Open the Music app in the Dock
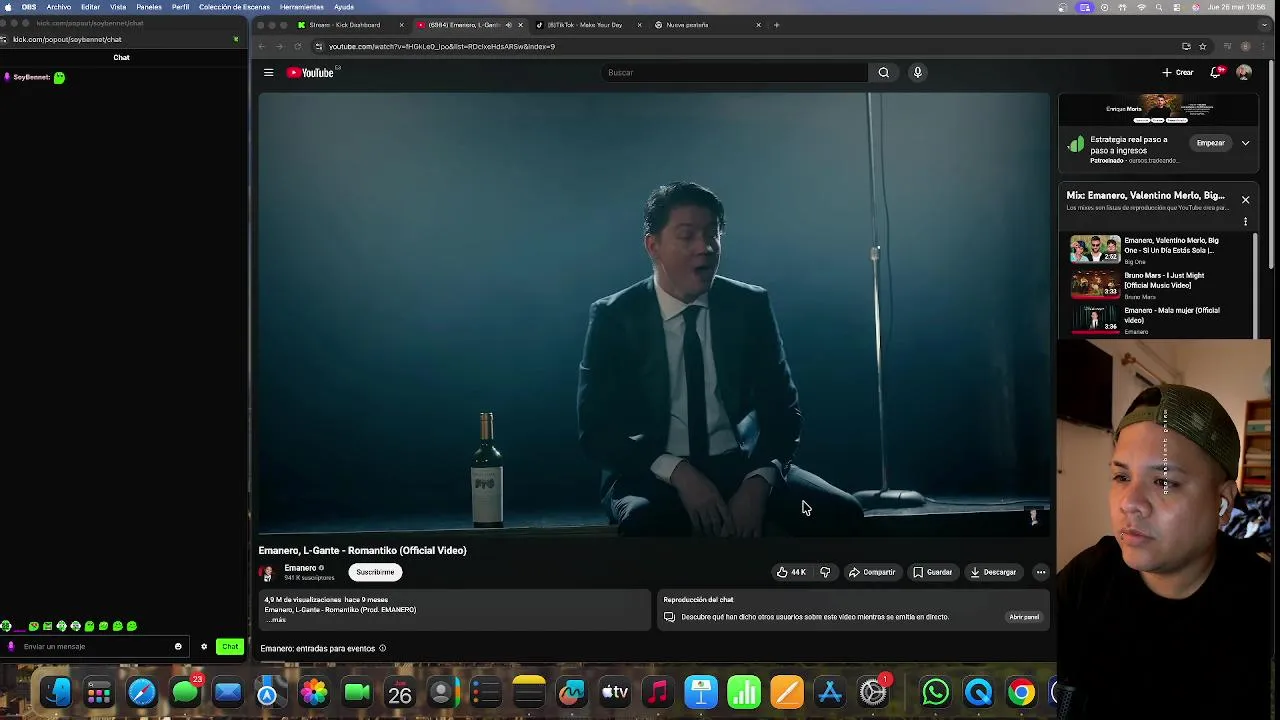 tap(657, 692)
